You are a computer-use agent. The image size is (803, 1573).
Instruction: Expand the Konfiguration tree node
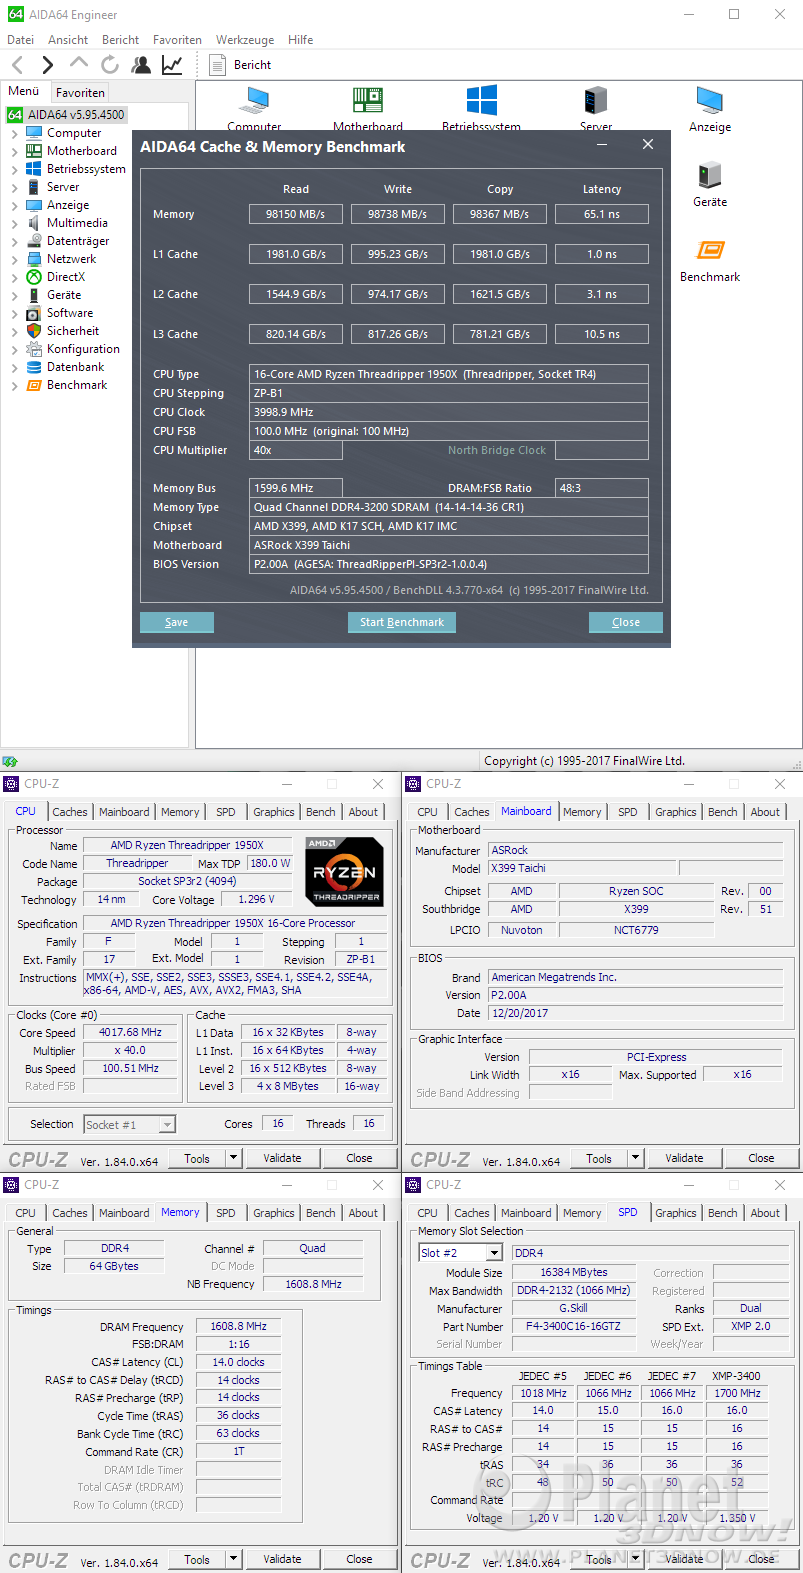[14, 349]
